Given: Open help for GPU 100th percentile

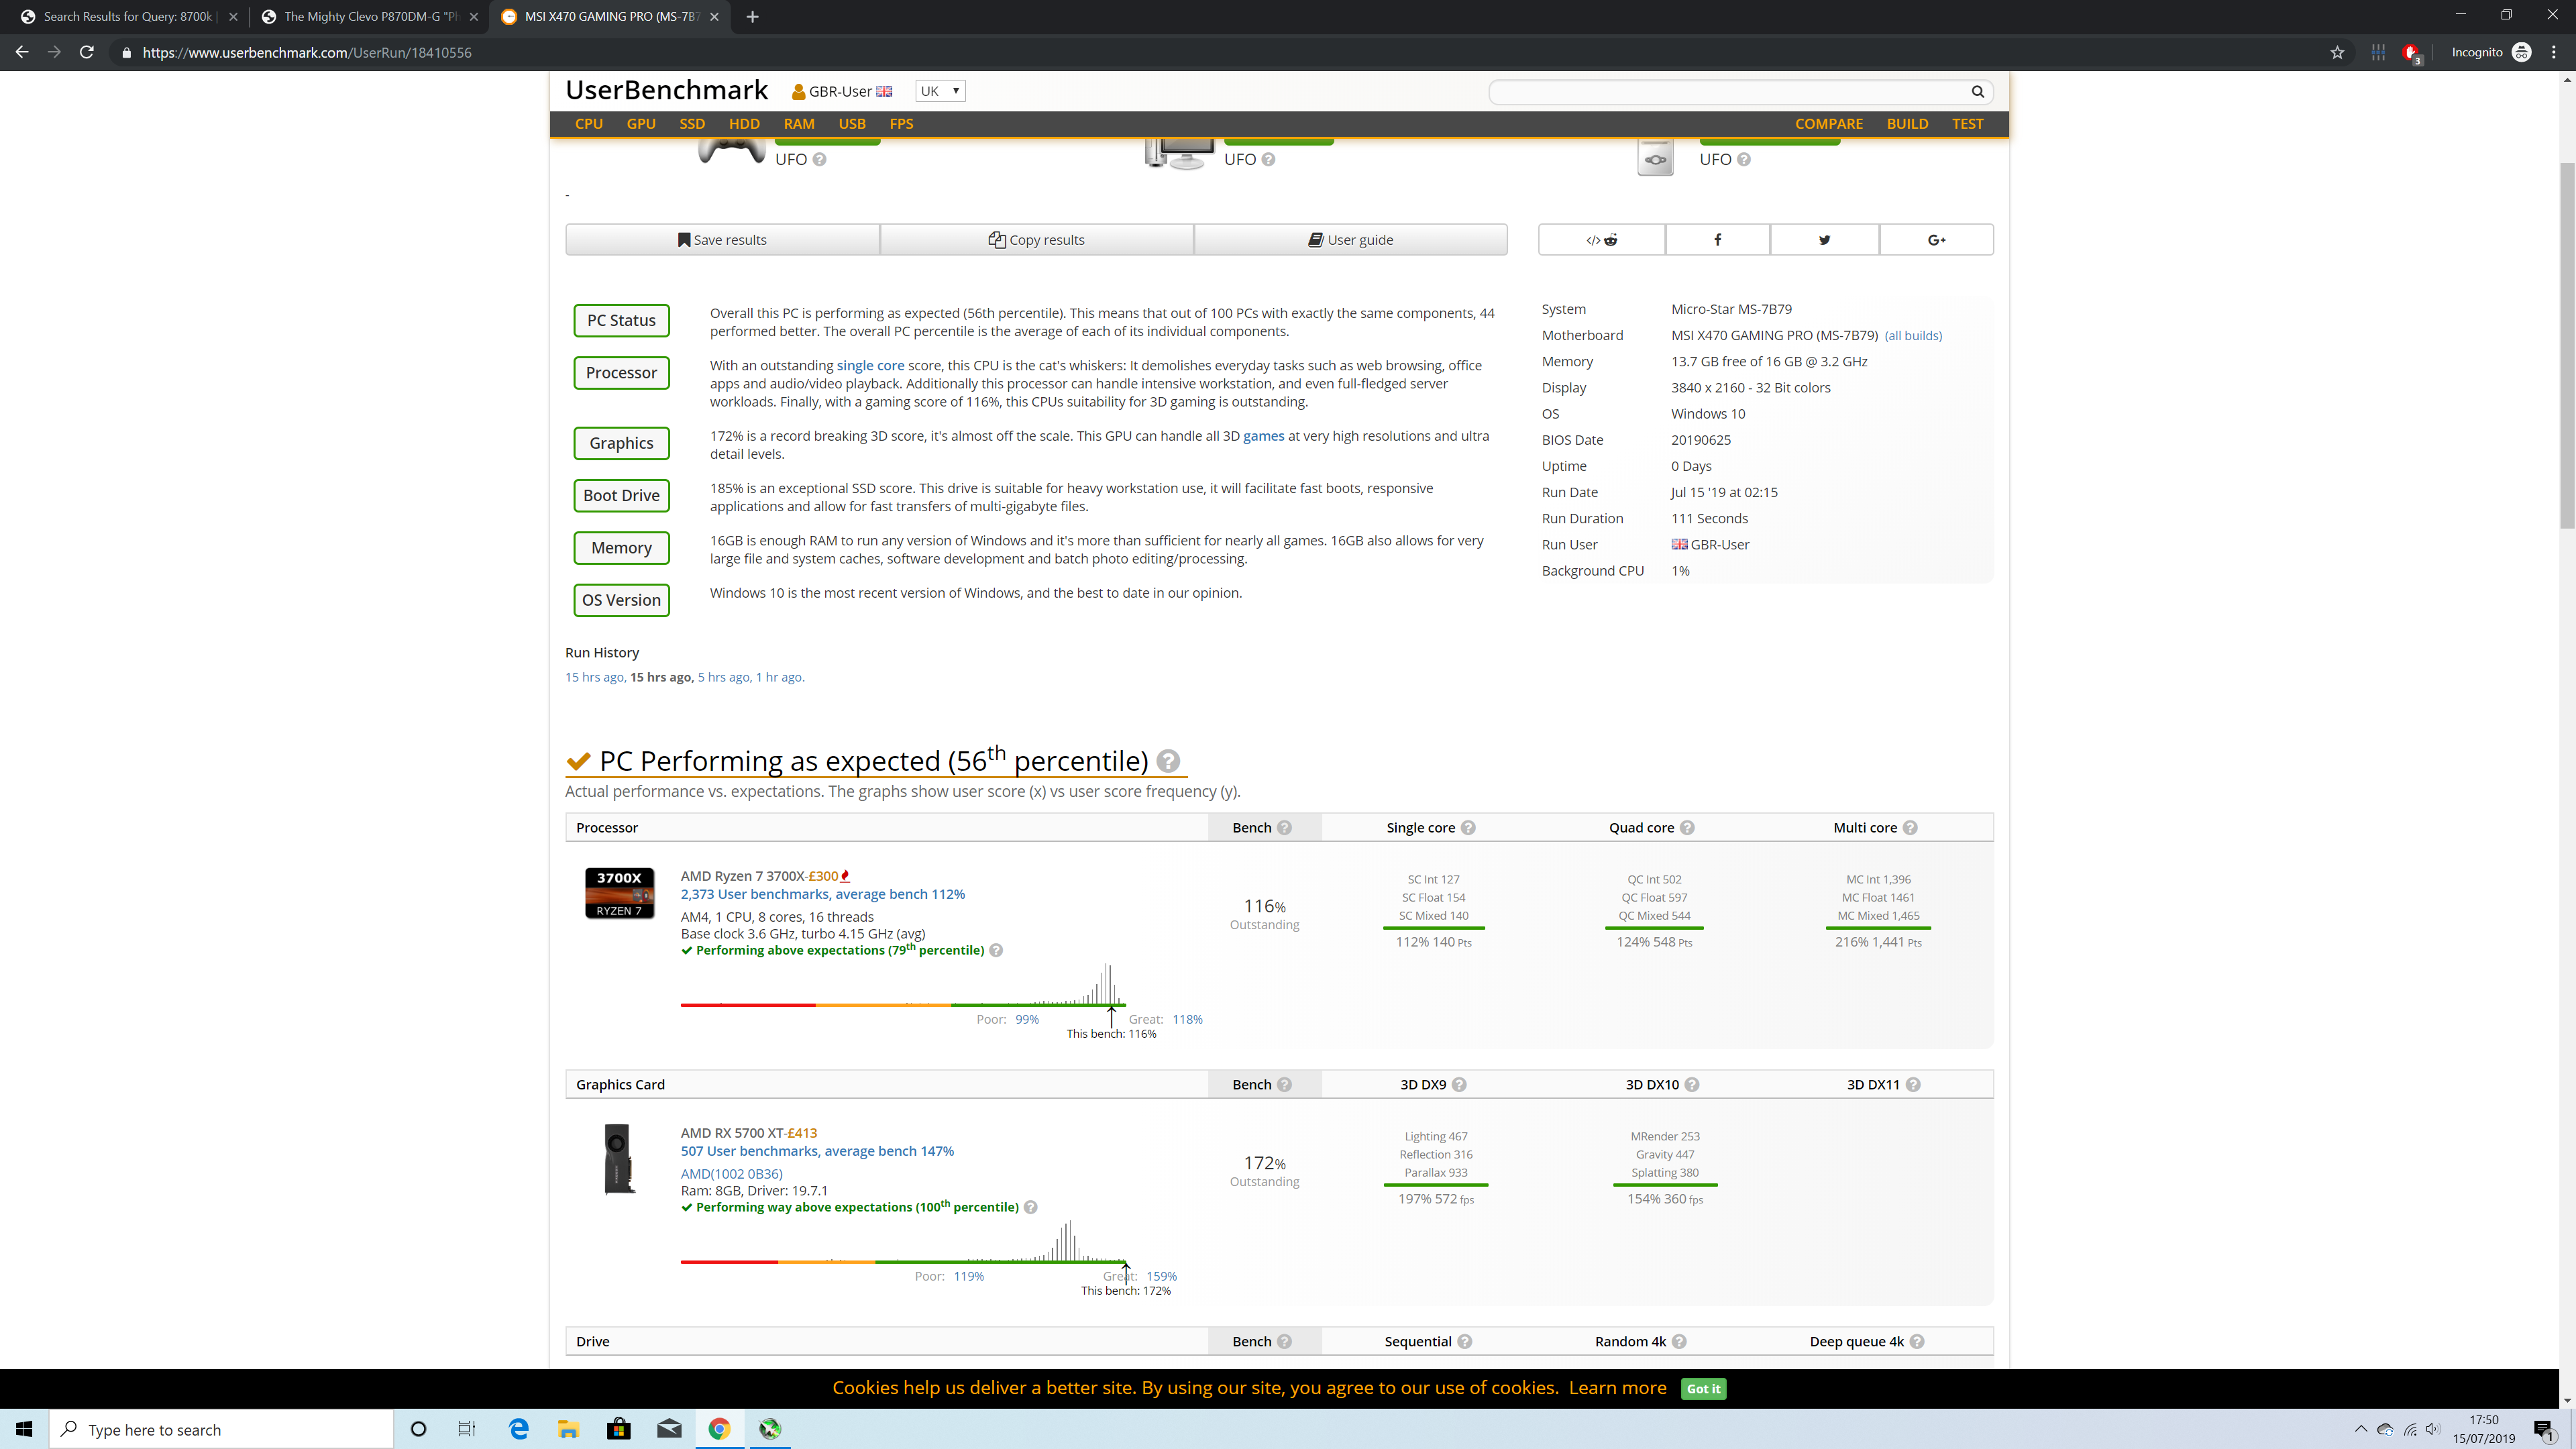Looking at the screenshot, I should pos(1031,1208).
